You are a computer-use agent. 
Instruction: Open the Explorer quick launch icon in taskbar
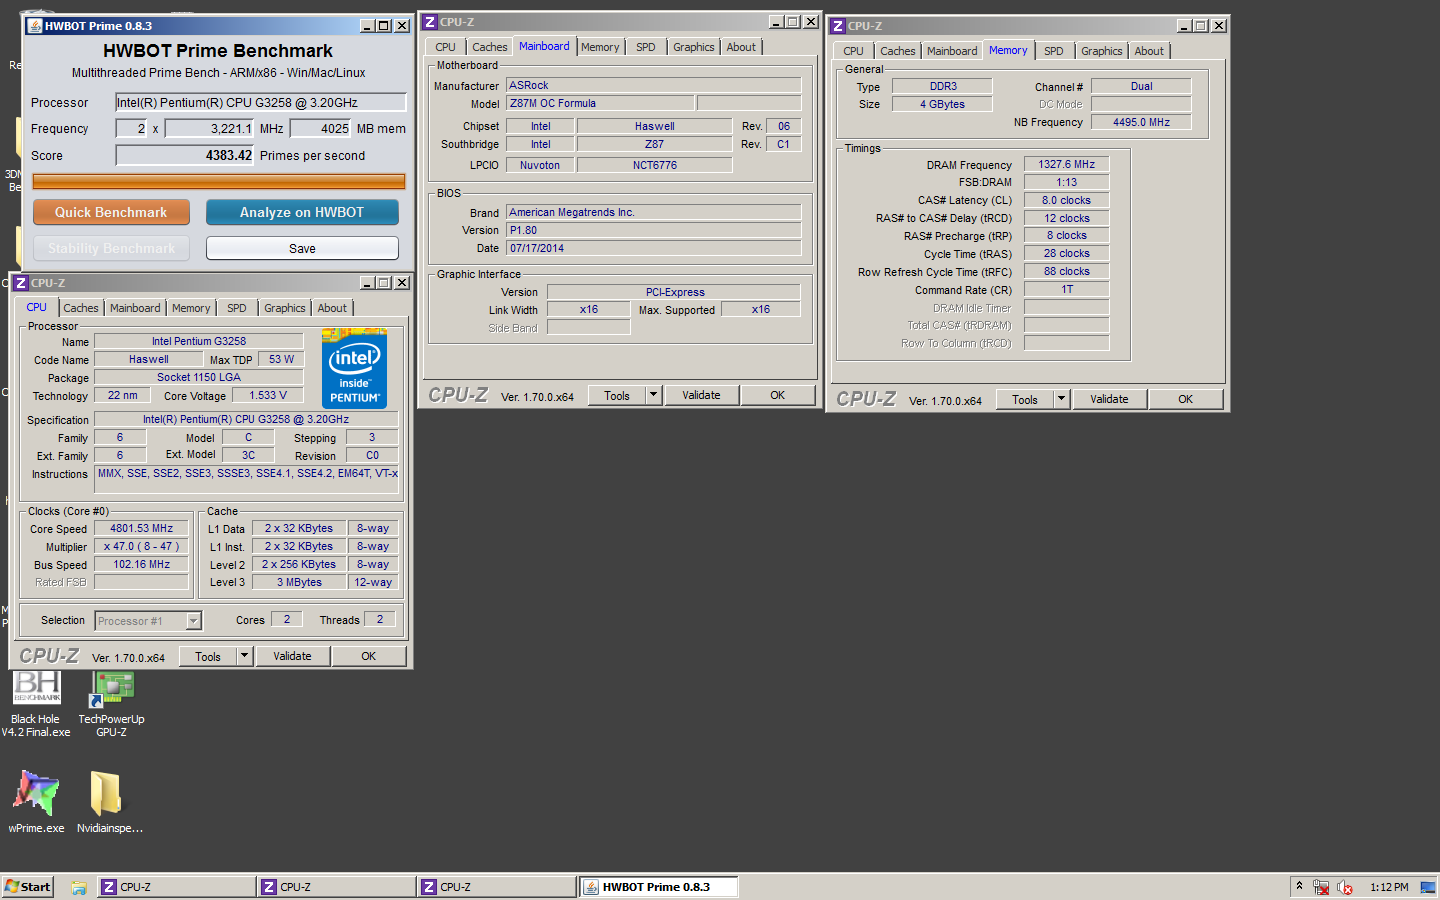[79, 887]
